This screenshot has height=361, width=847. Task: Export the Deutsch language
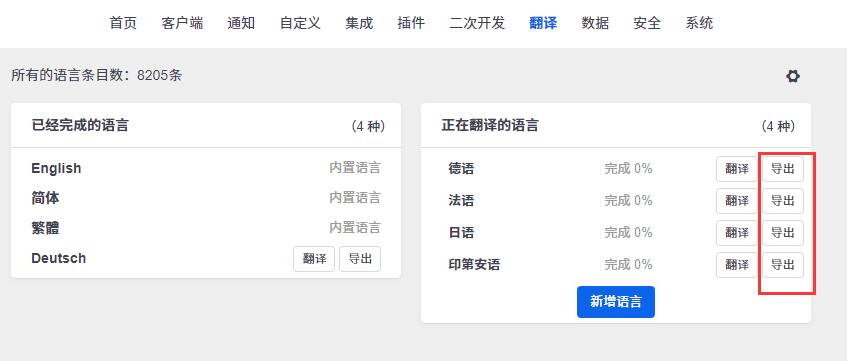coord(360,259)
